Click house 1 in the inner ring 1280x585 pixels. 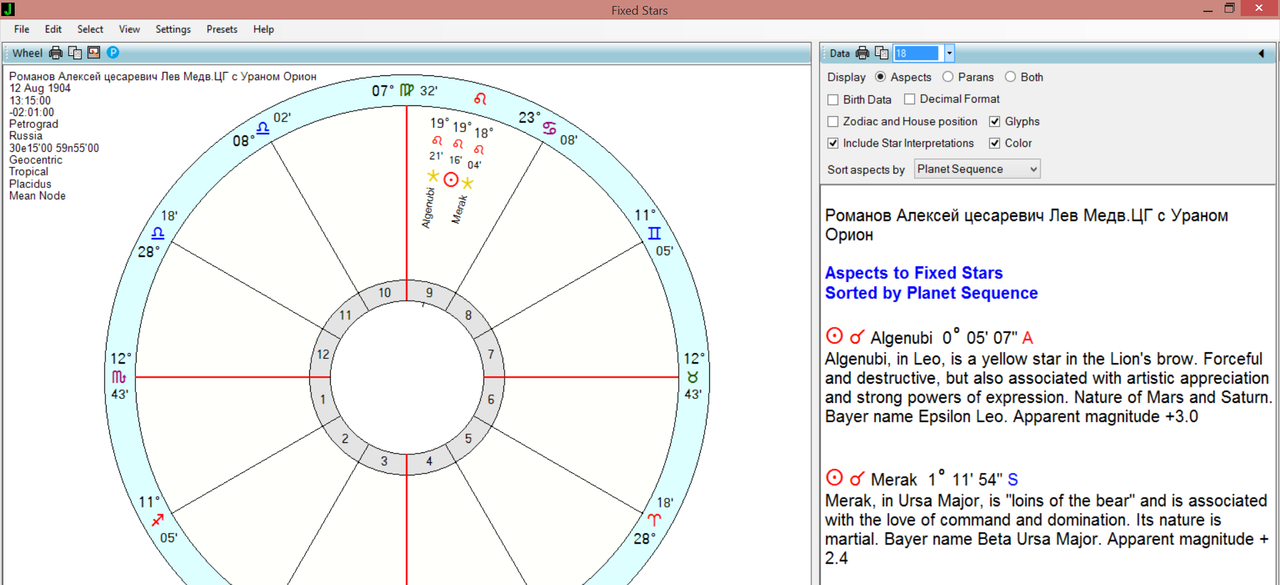click(x=323, y=400)
